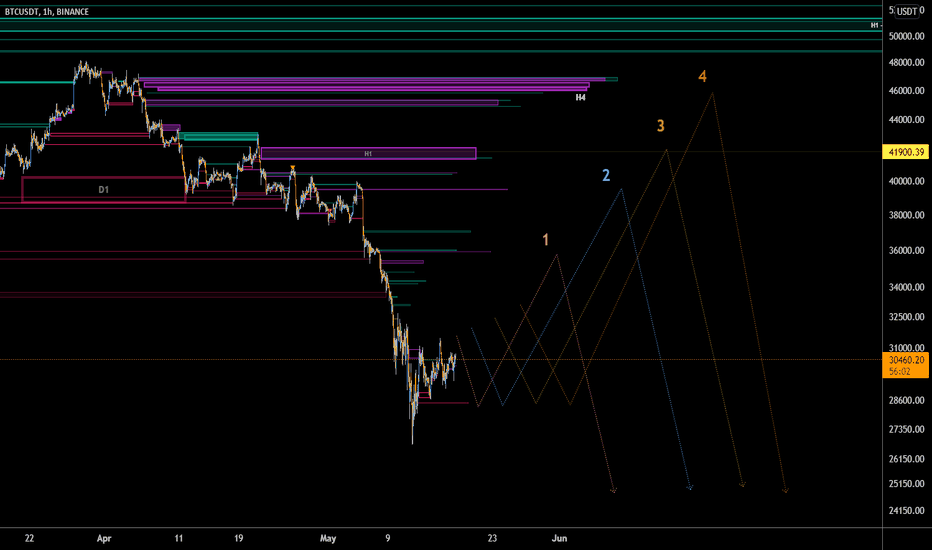Click the 31000.00 price axis label
Screen dimensions: 932x550
click(x=906, y=348)
